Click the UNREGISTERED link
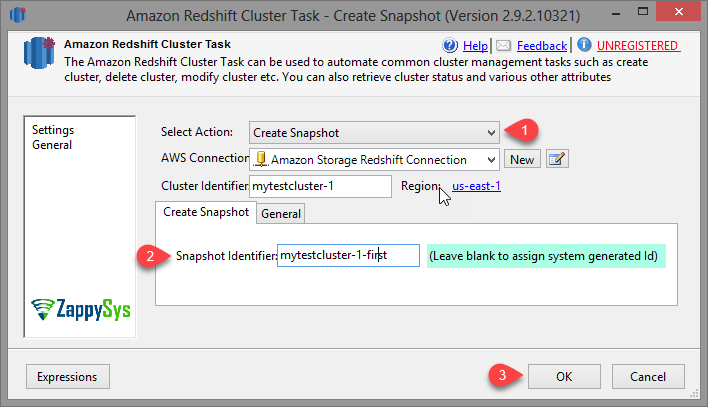This screenshot has width=708, height=407. (x=638, y=46)
